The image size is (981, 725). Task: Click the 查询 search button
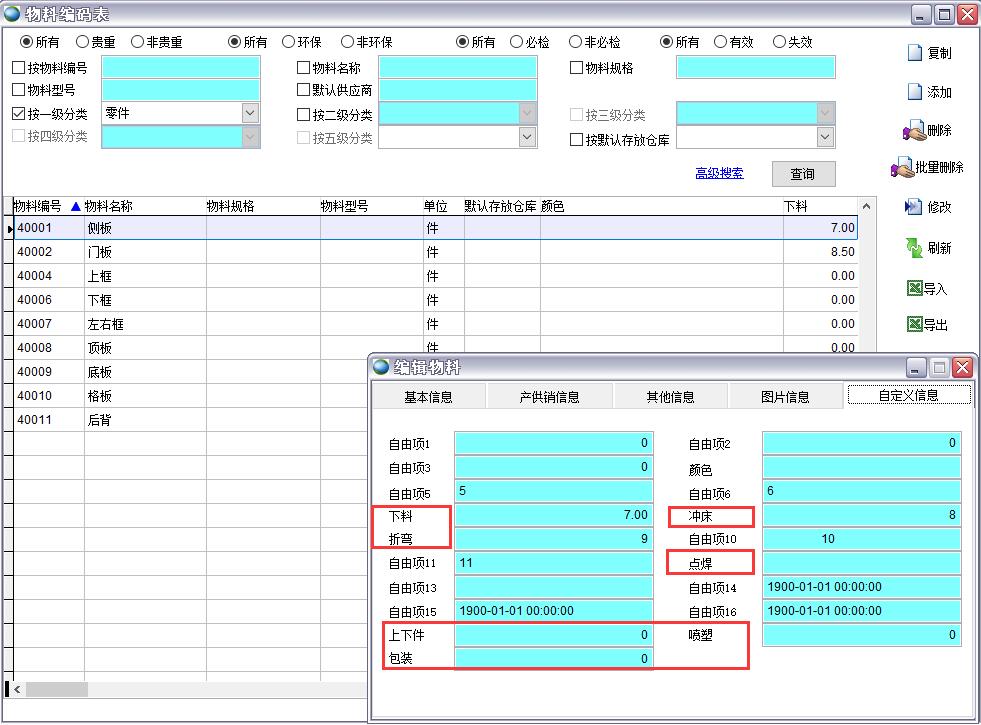click(x=802, y=174)
